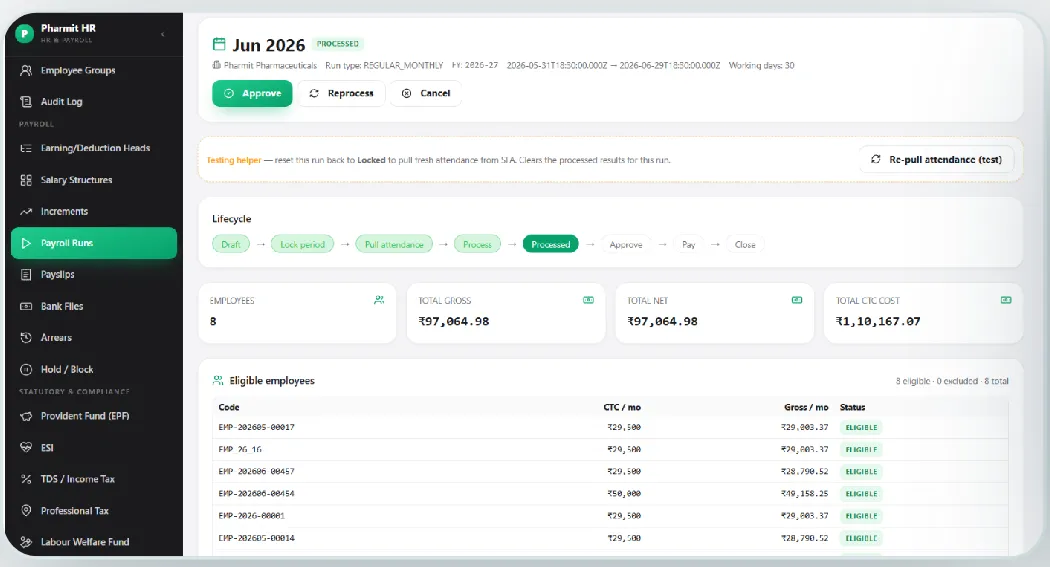Click the Pay lifecycle step

688,244
